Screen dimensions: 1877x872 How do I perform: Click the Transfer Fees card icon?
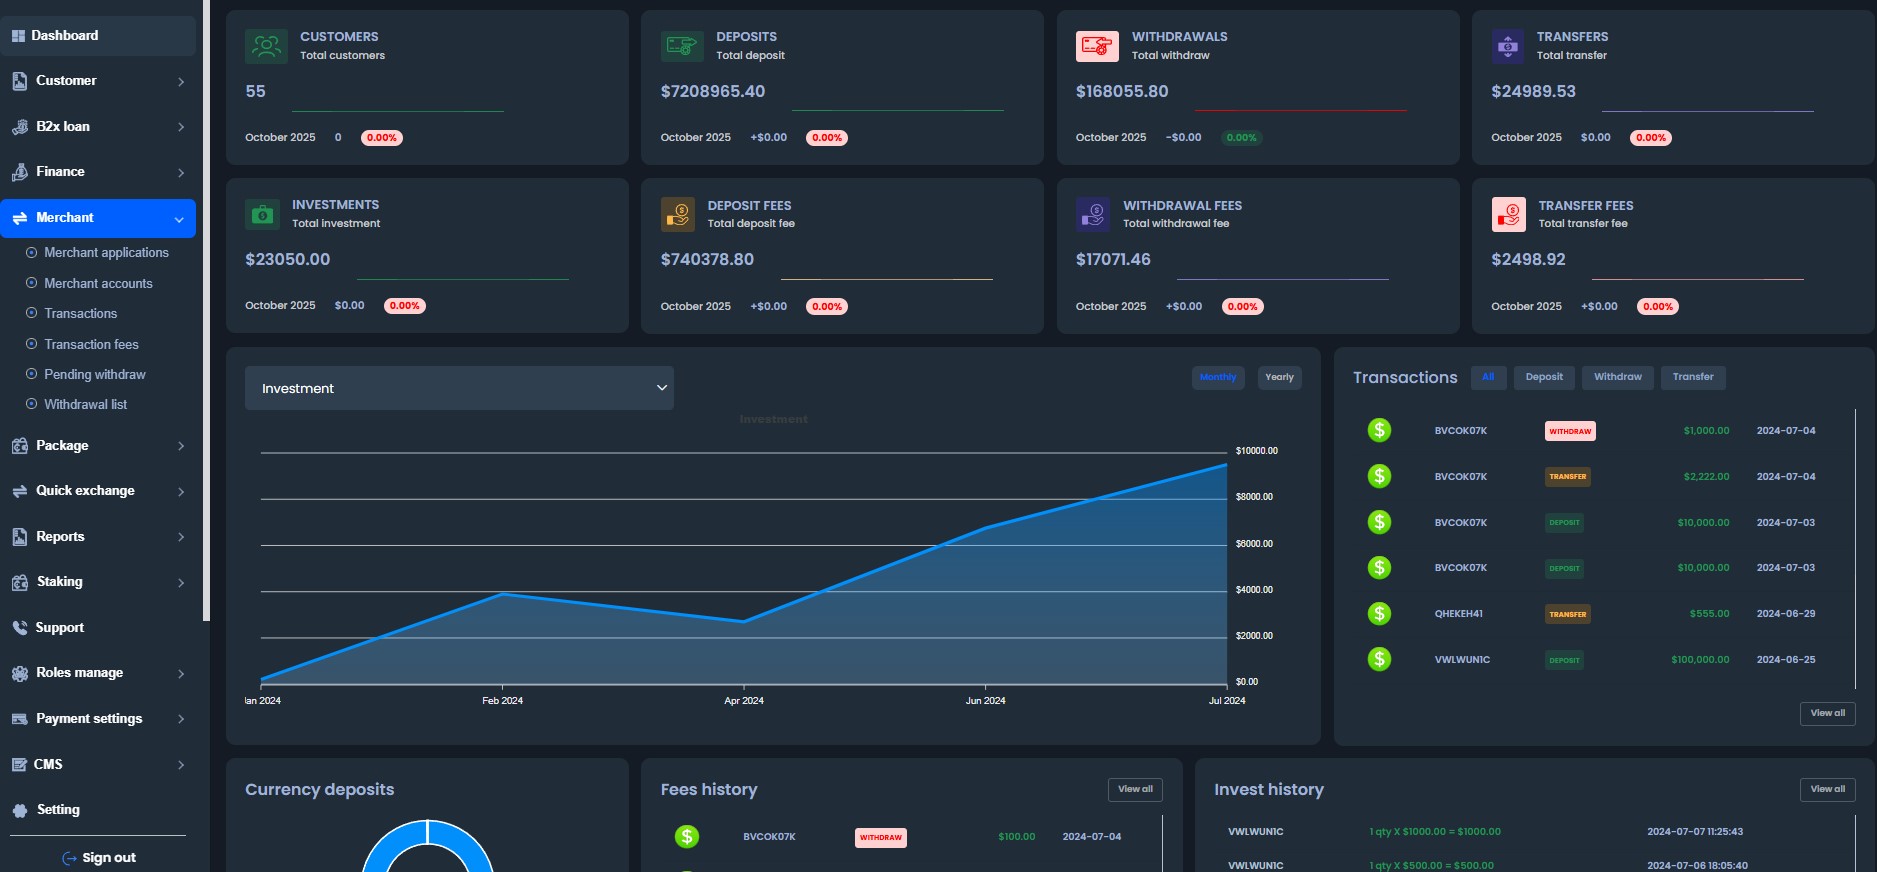tap(1508, 214)
